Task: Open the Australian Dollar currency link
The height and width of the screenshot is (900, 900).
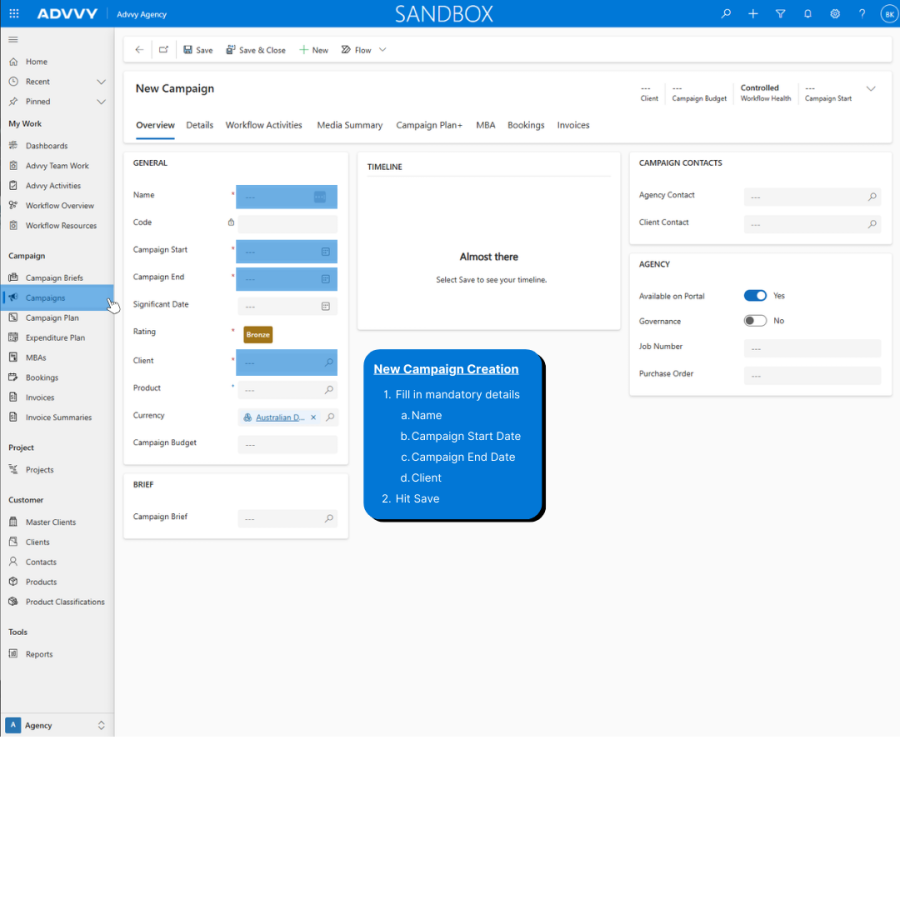Action: [280, 417]
